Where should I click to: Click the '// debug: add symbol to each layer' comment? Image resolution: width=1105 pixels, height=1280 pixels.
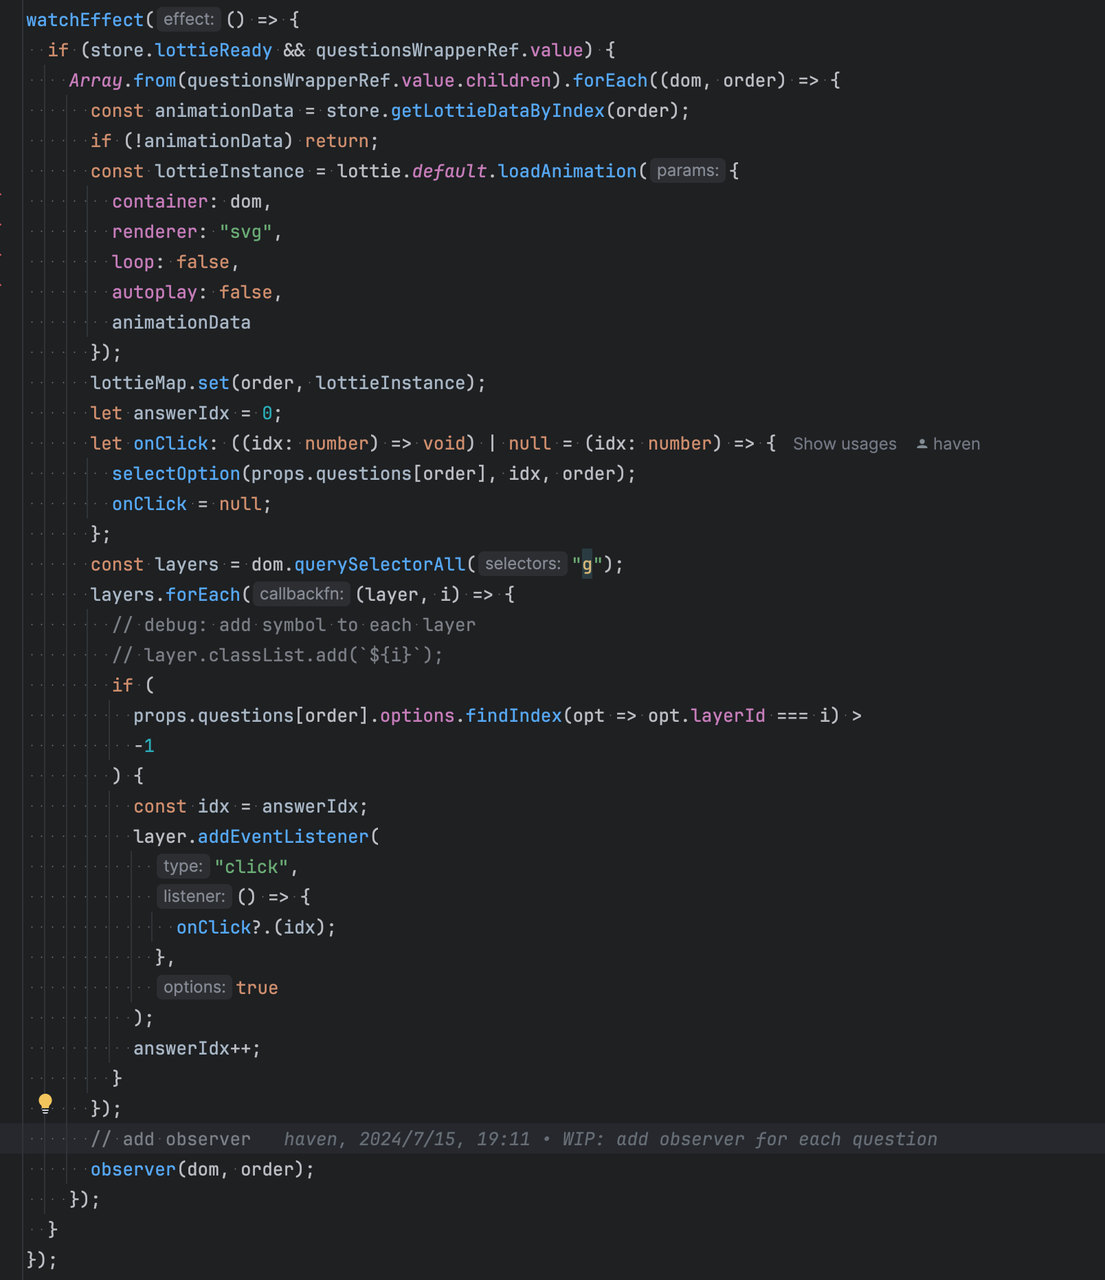click(x=294, y=625)
